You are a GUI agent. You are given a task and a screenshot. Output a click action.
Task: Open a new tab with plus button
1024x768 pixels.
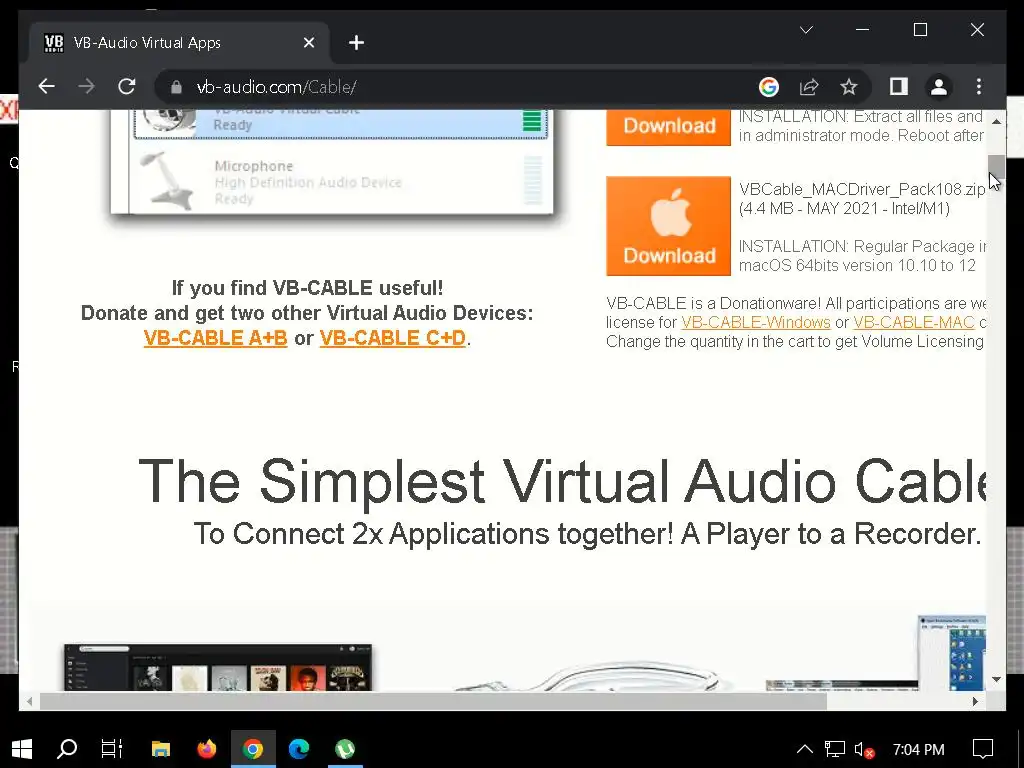click(x=356, y=43)
